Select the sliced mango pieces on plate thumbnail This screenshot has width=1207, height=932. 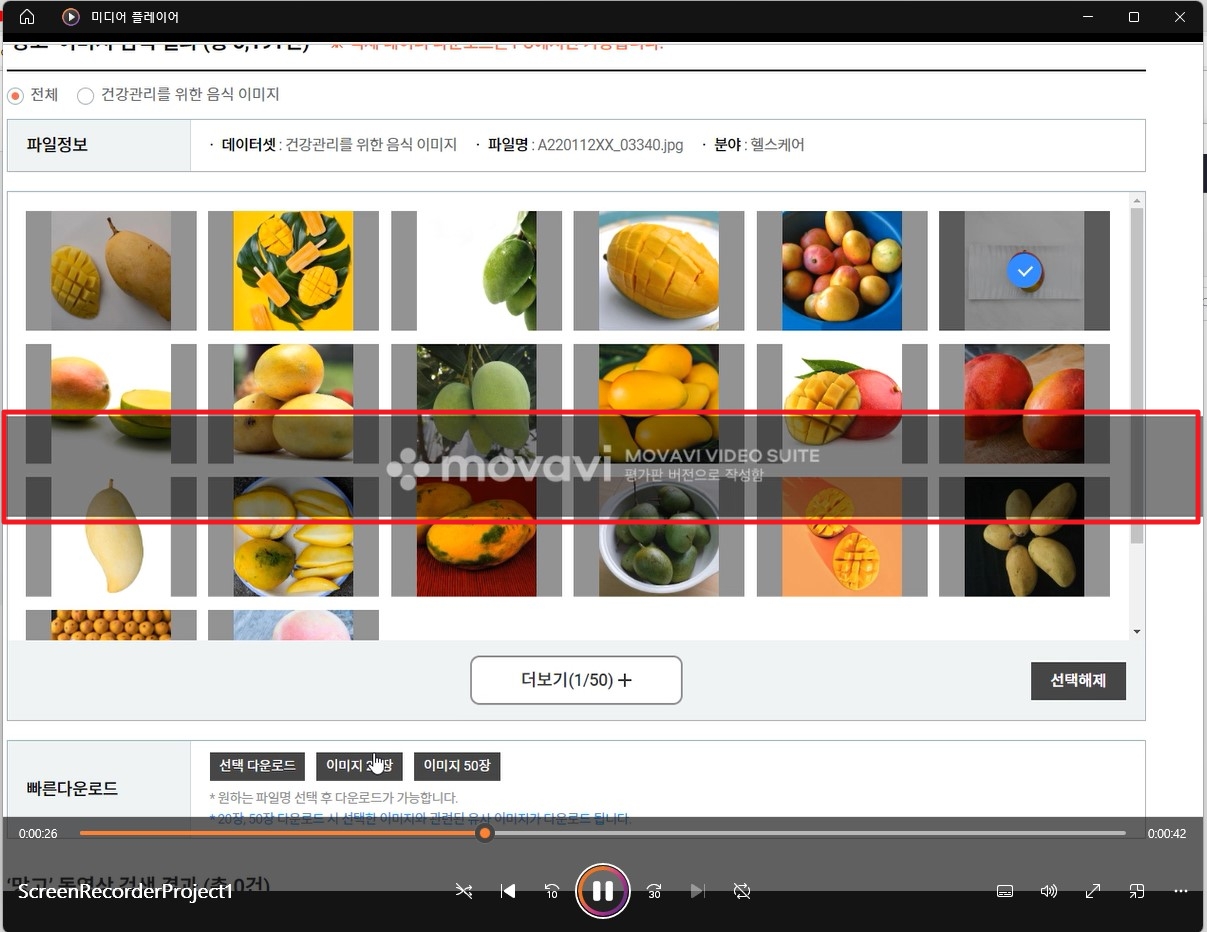(293, 537)
